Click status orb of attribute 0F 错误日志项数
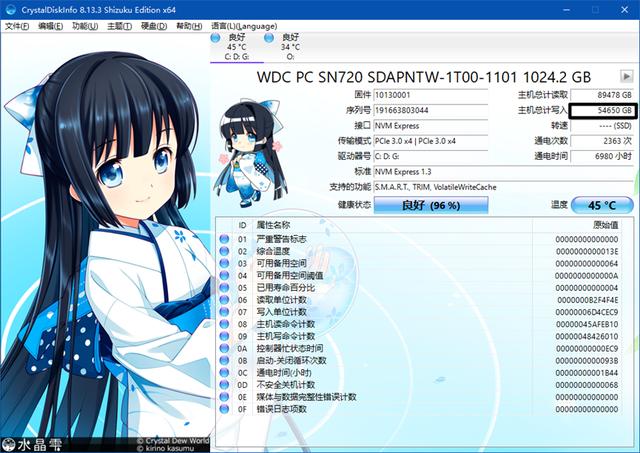The width and height of the screenshot is (640, 453). 224,409
